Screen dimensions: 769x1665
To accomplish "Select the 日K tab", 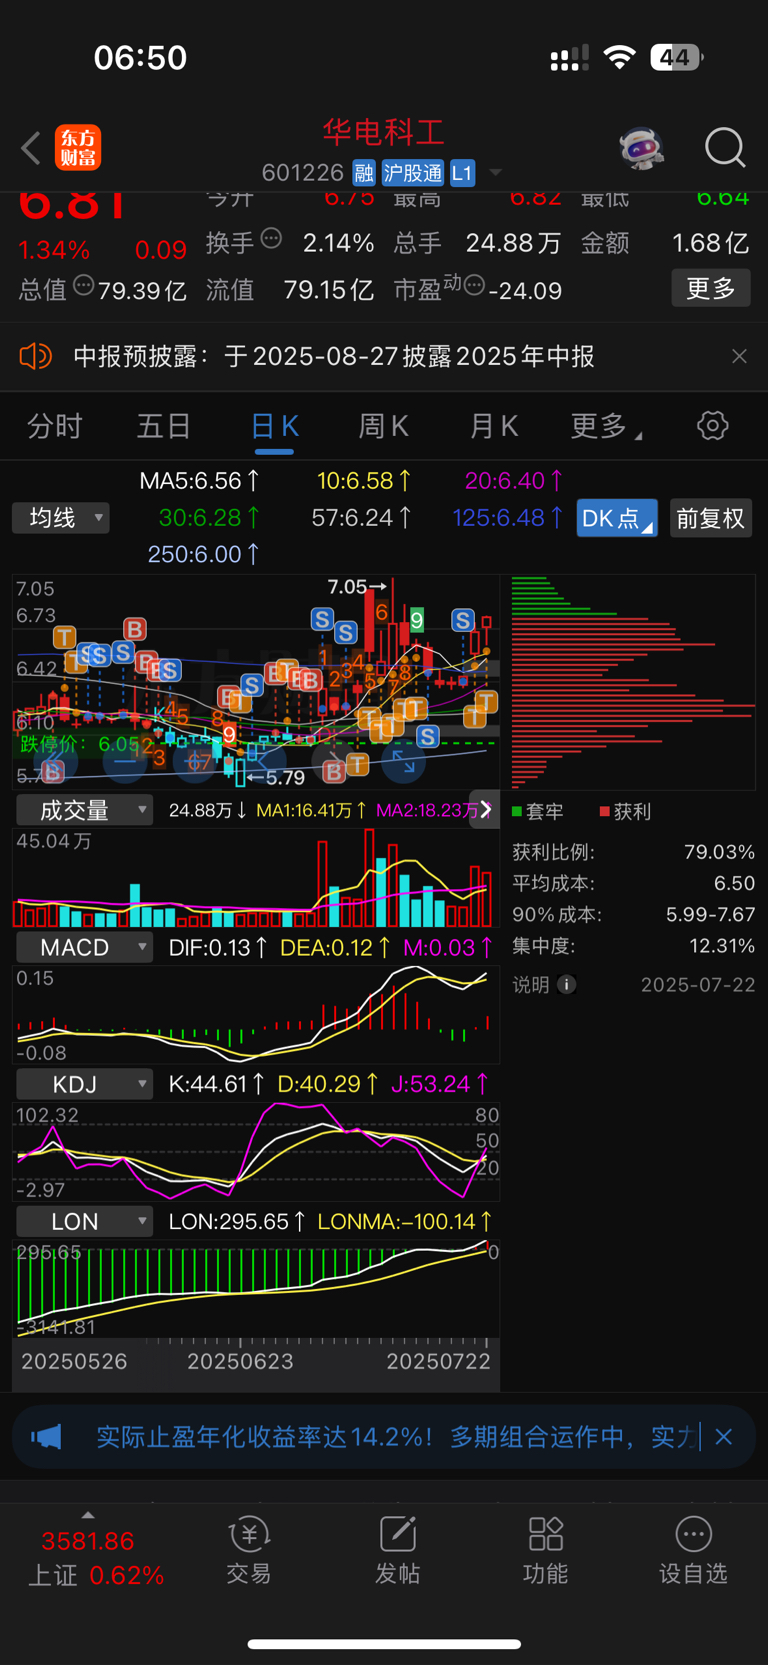I will pyautogui.click(x=274, y=426).
